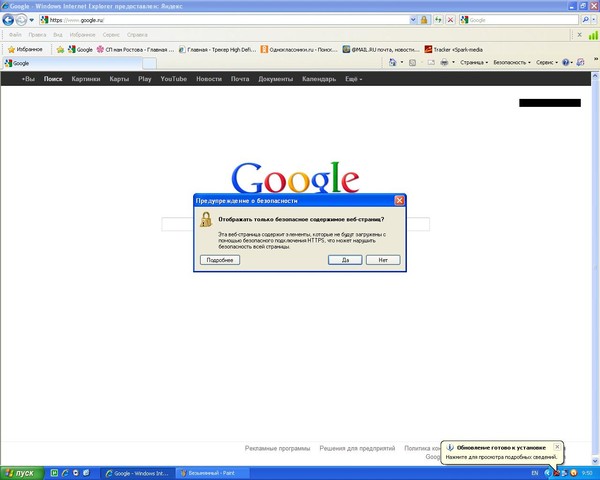
Task: Click the browser Forward arrow button
Action: 21,20
